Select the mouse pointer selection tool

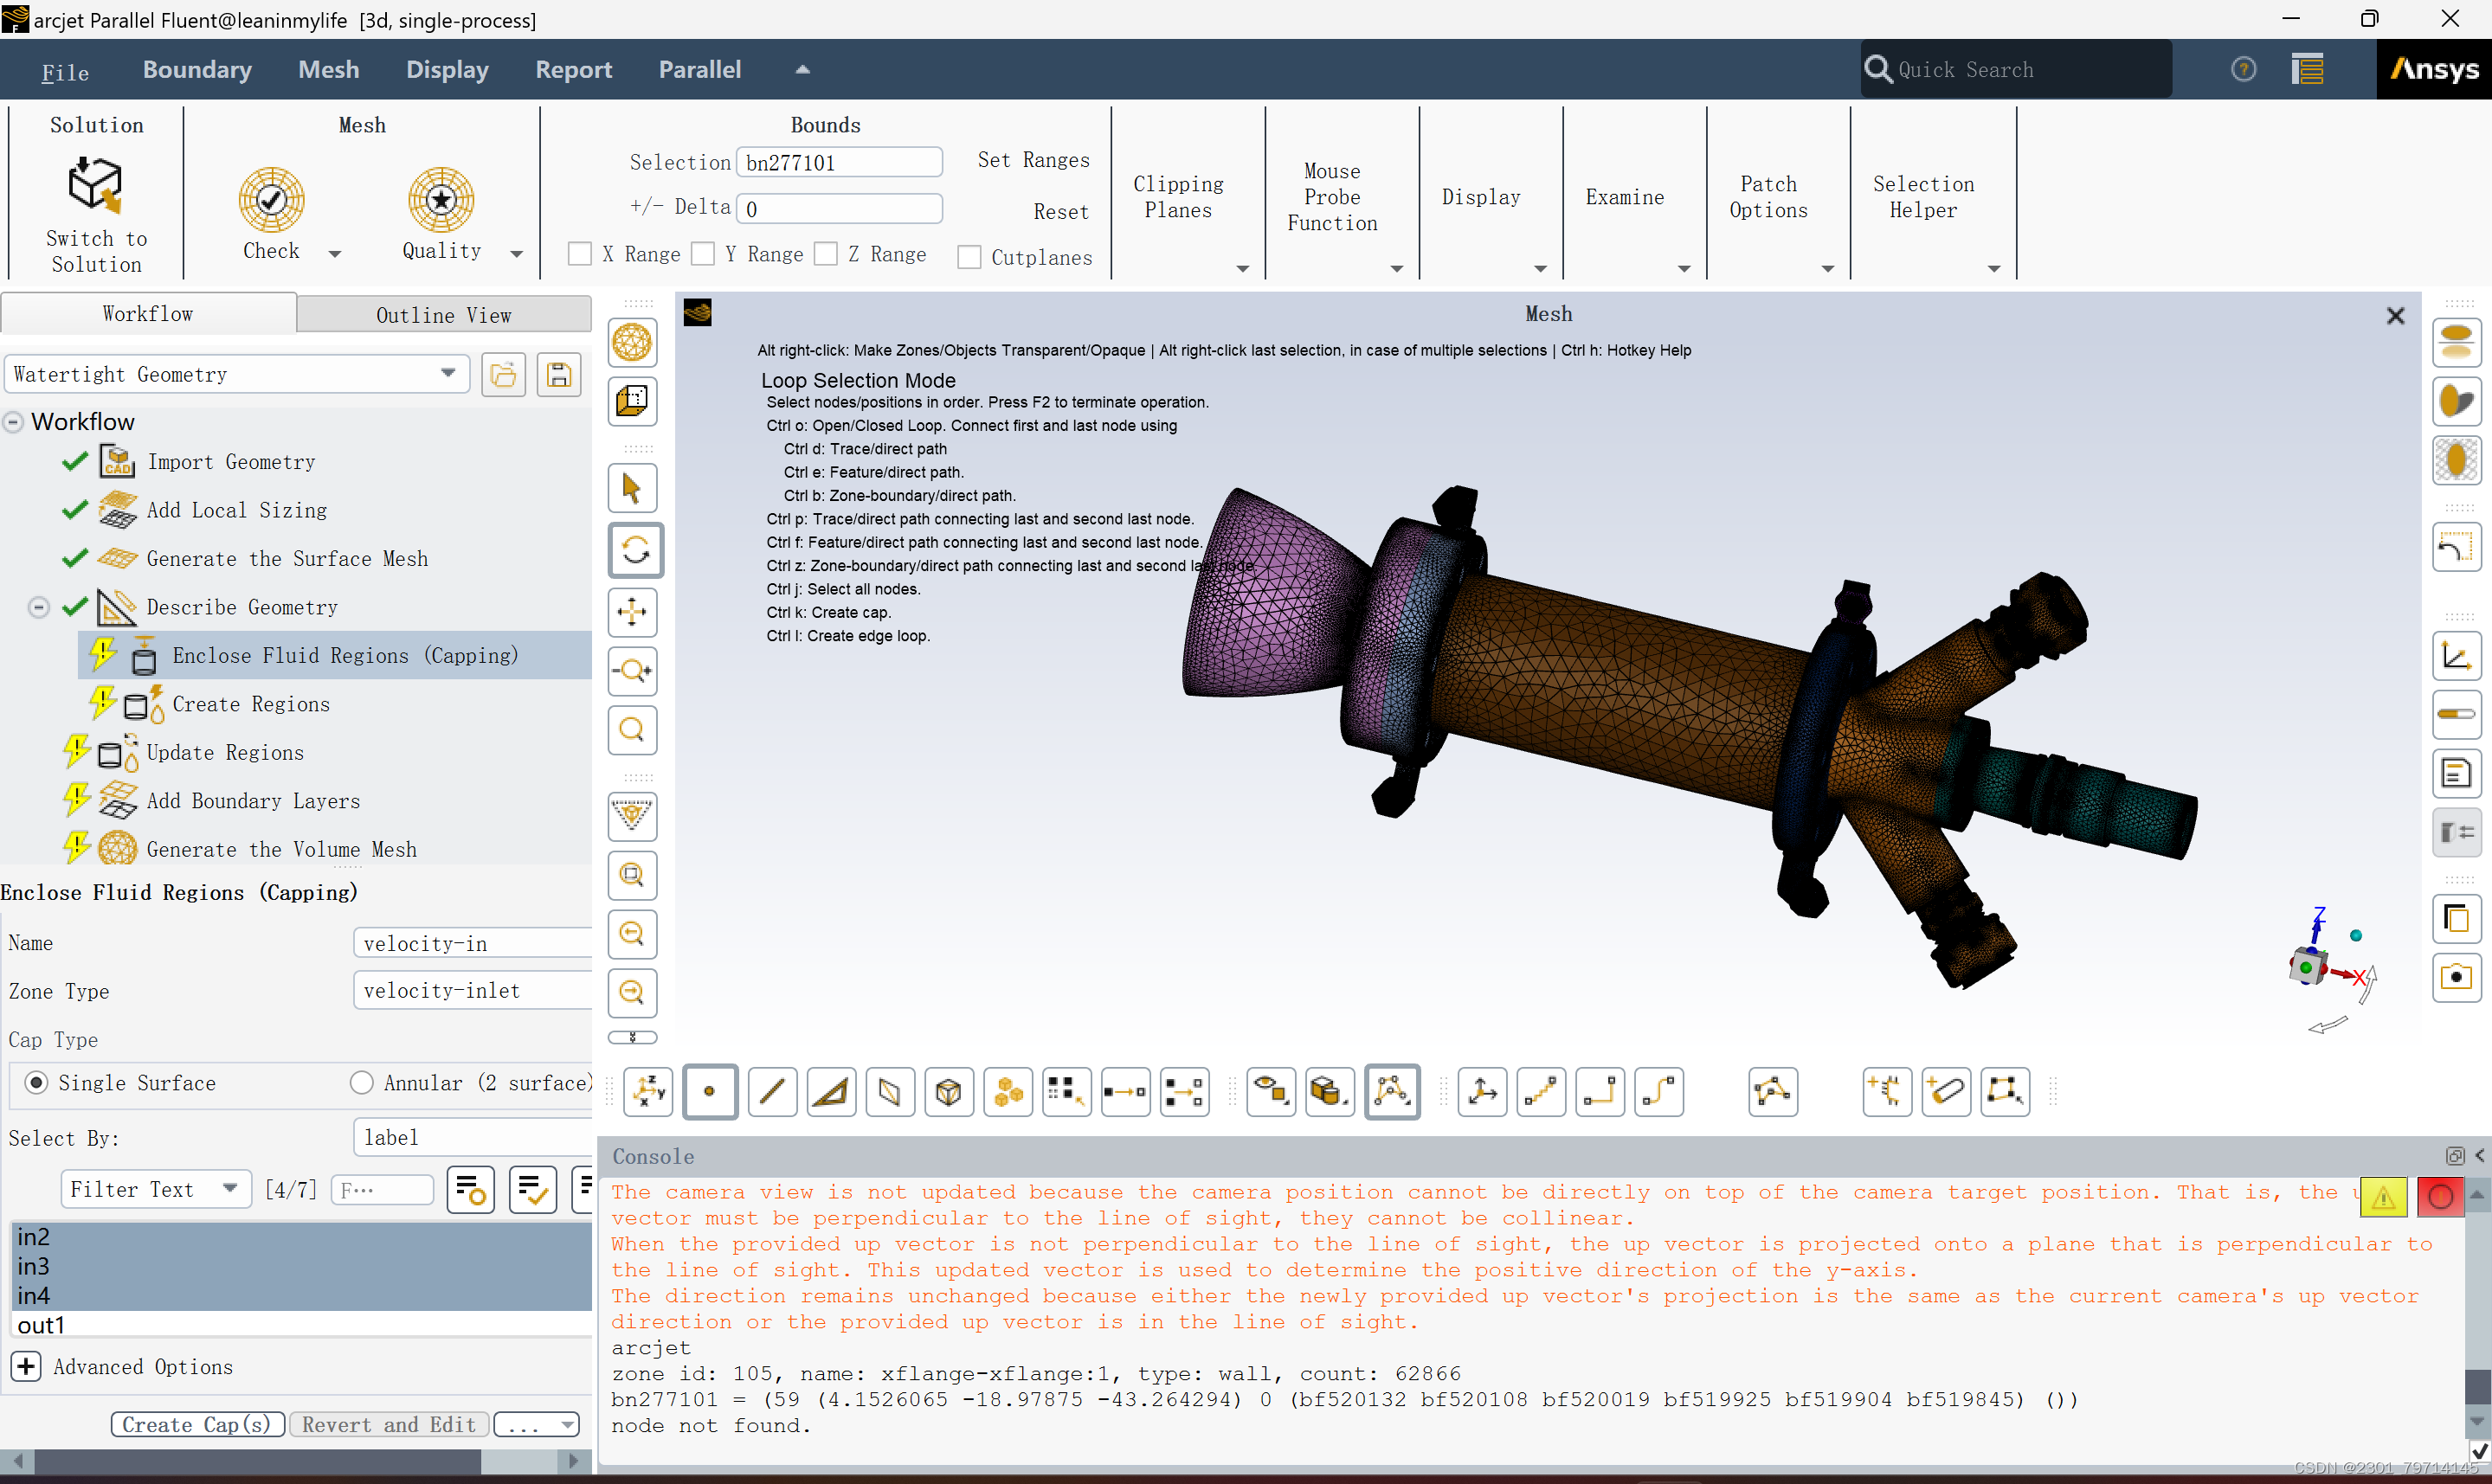coord(632,489)
